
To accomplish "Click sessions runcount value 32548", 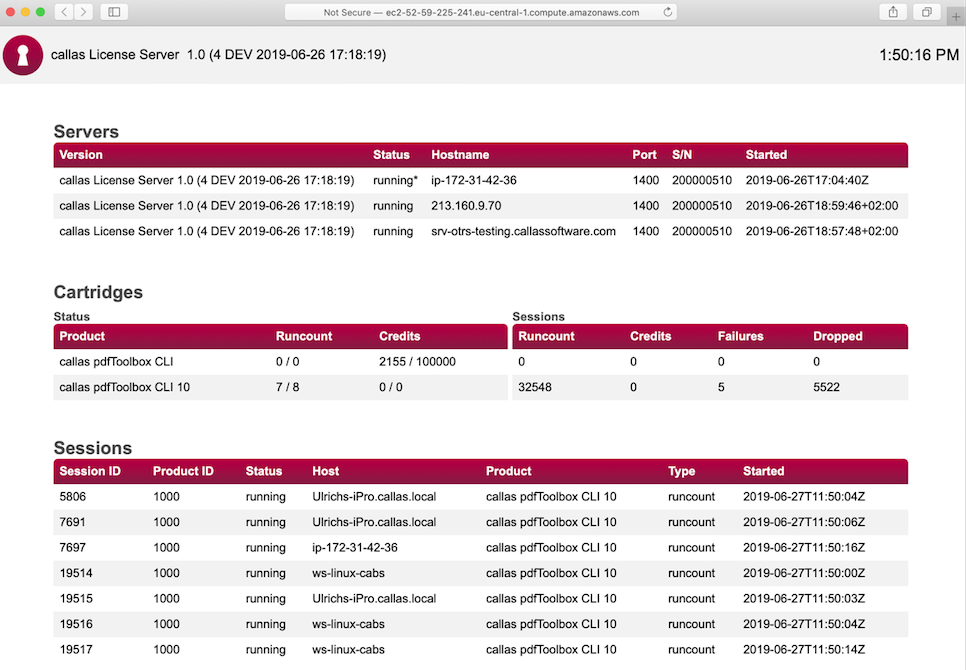I will tap(535, 387).
